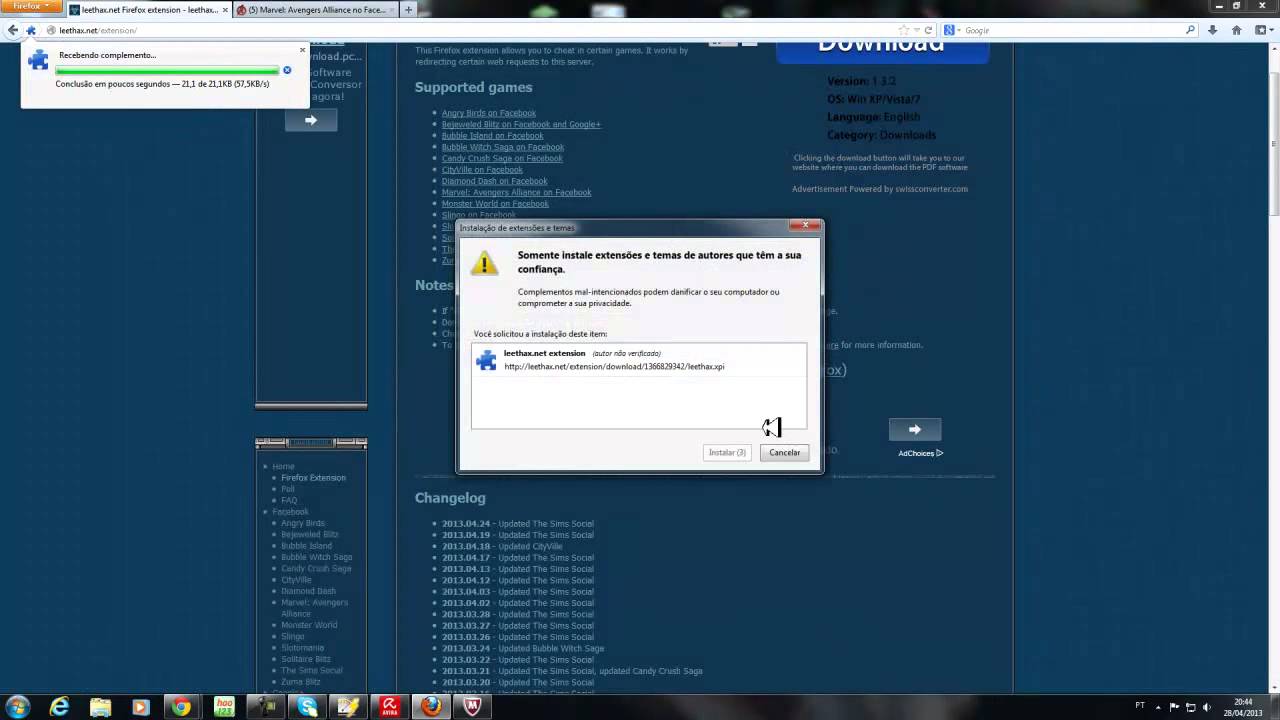Open the orange Firefox menu button
Image resolution: width=1280 pixels, height=720 pixels.
coord(31,5)
